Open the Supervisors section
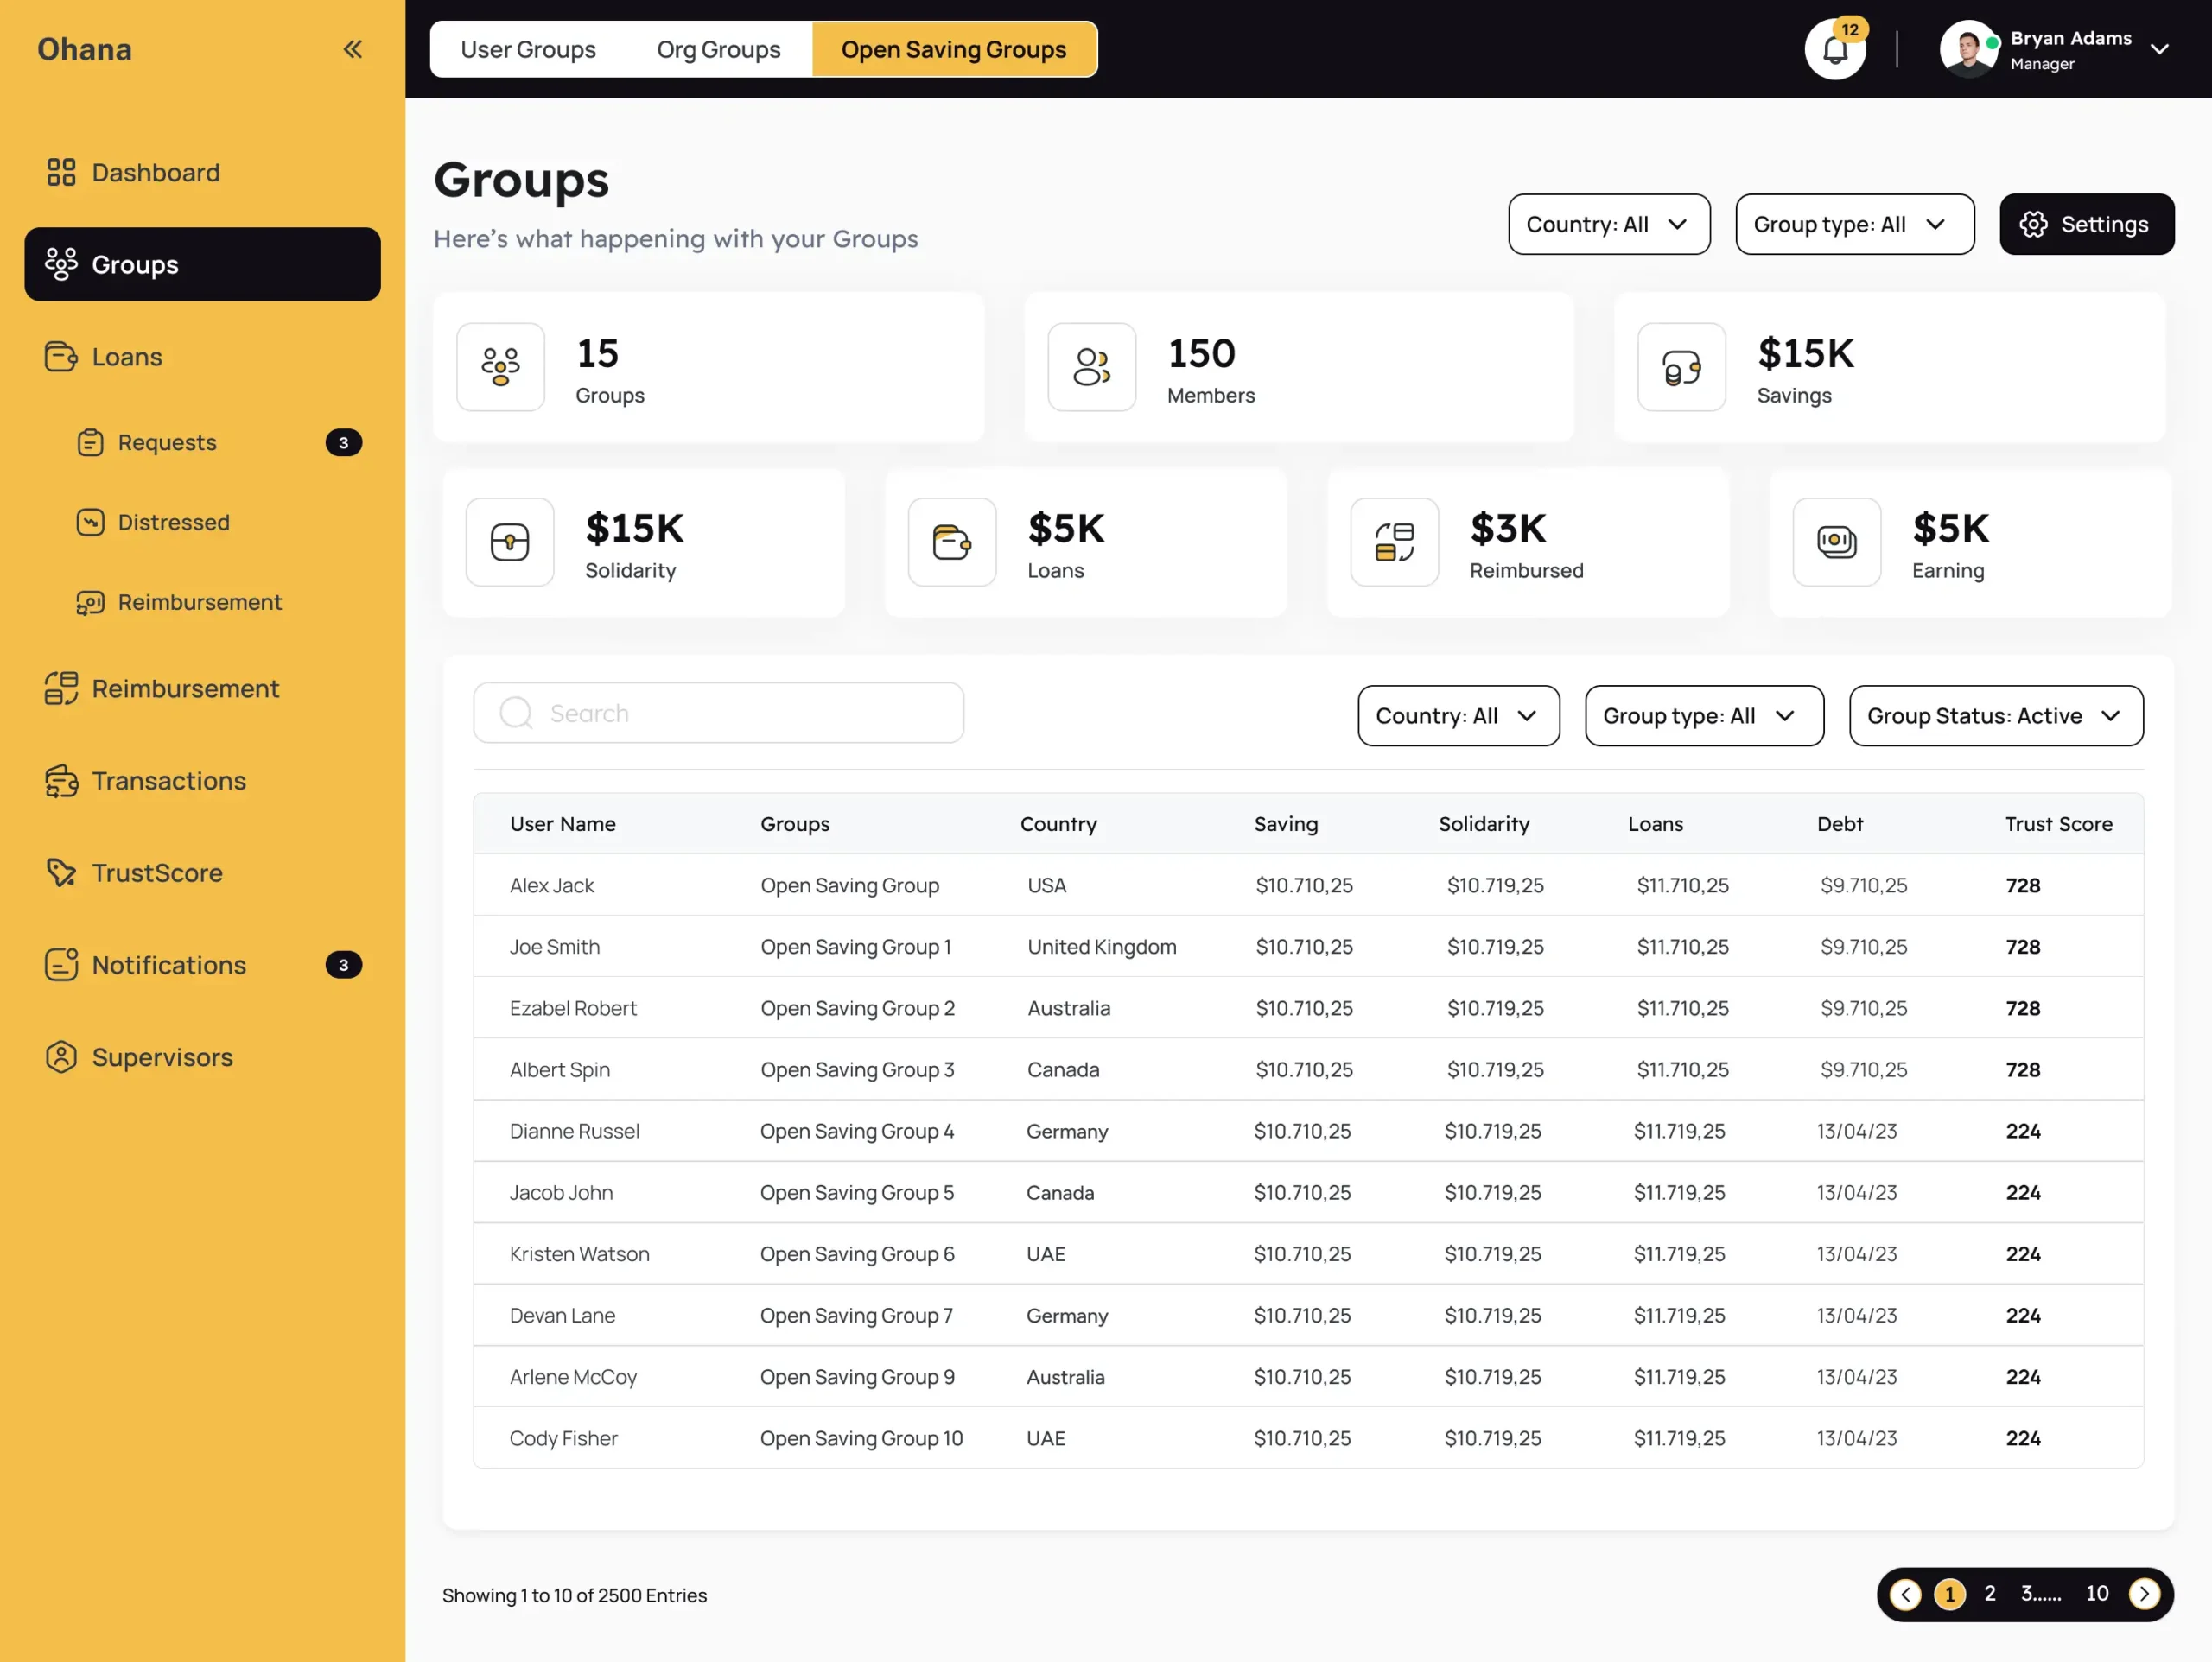 pos(162,1057)
